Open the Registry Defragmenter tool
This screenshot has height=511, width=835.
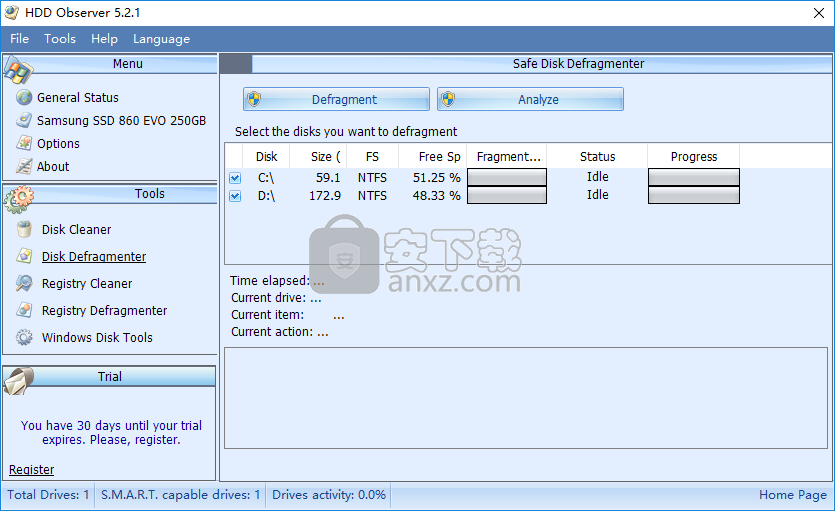coord(104,310)
